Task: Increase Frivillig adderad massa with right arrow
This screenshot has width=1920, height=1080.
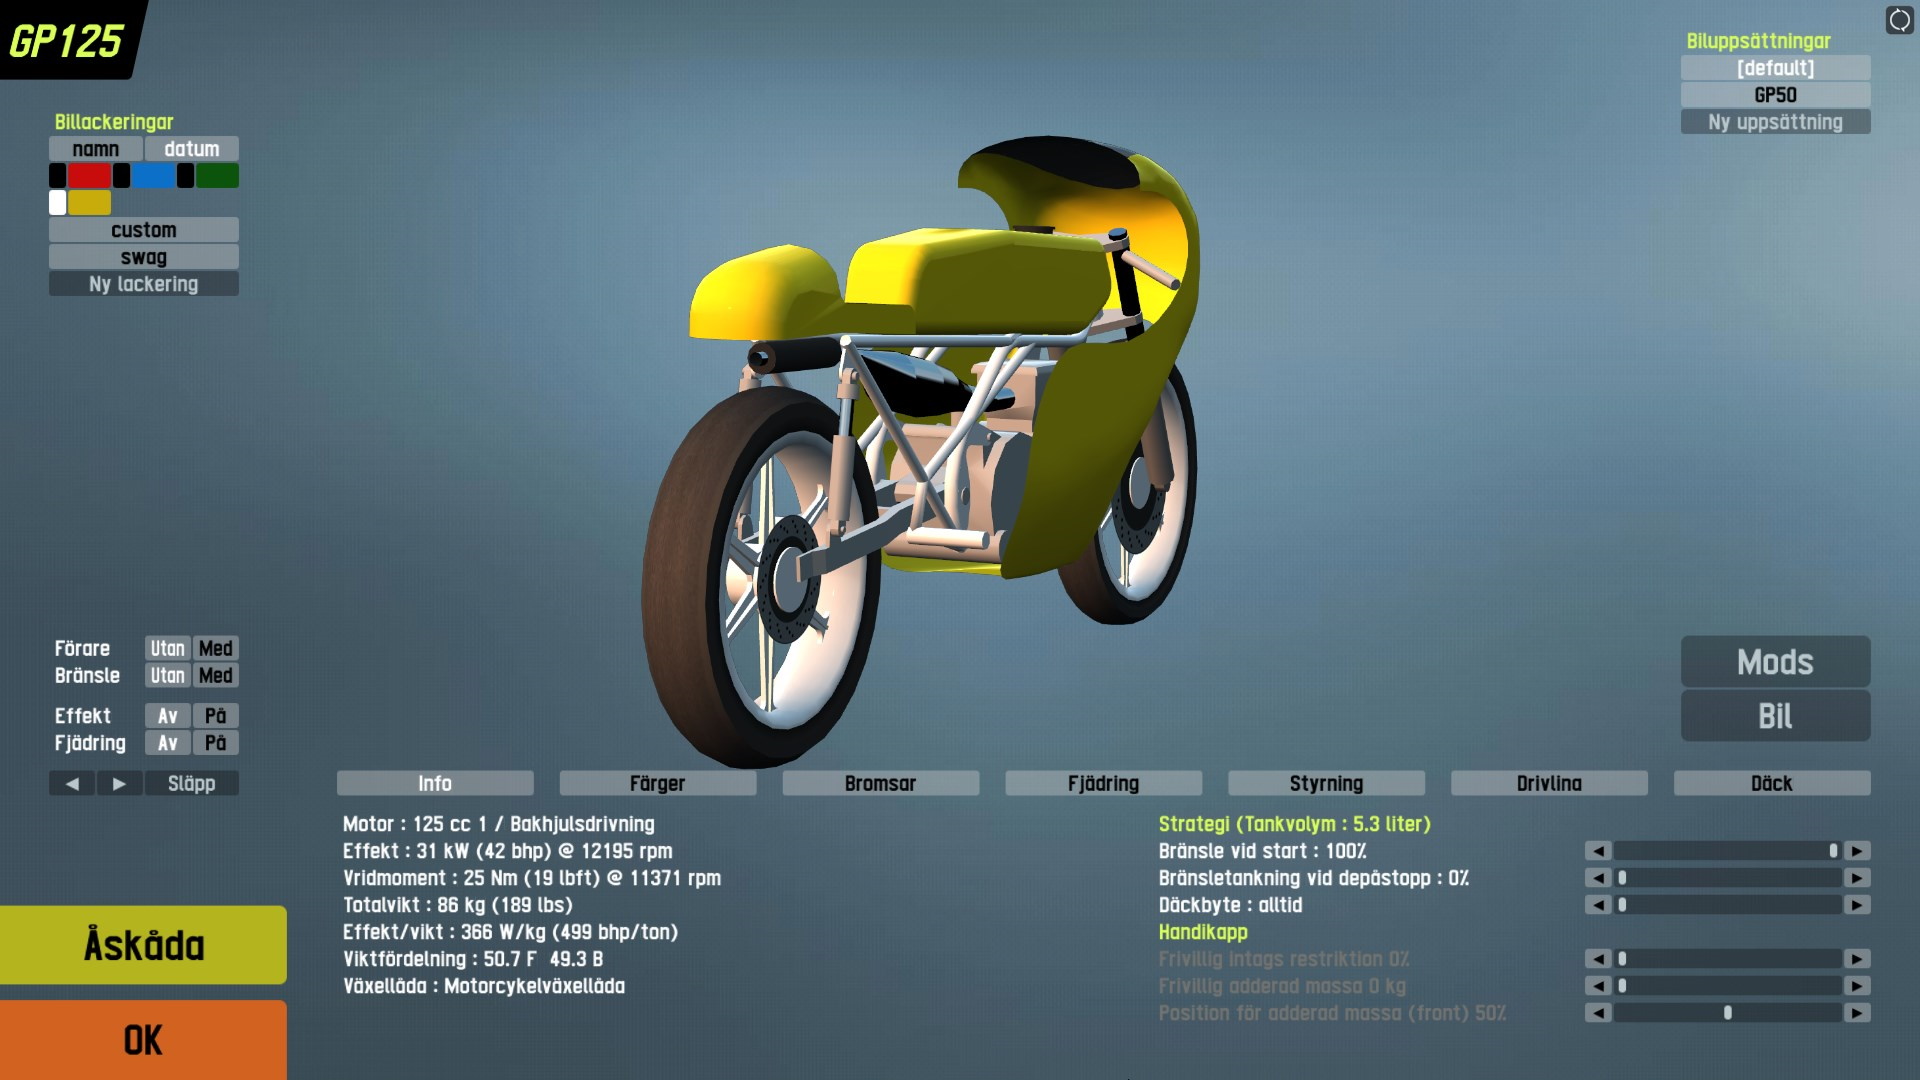Action: click(x=1857, y=986)
